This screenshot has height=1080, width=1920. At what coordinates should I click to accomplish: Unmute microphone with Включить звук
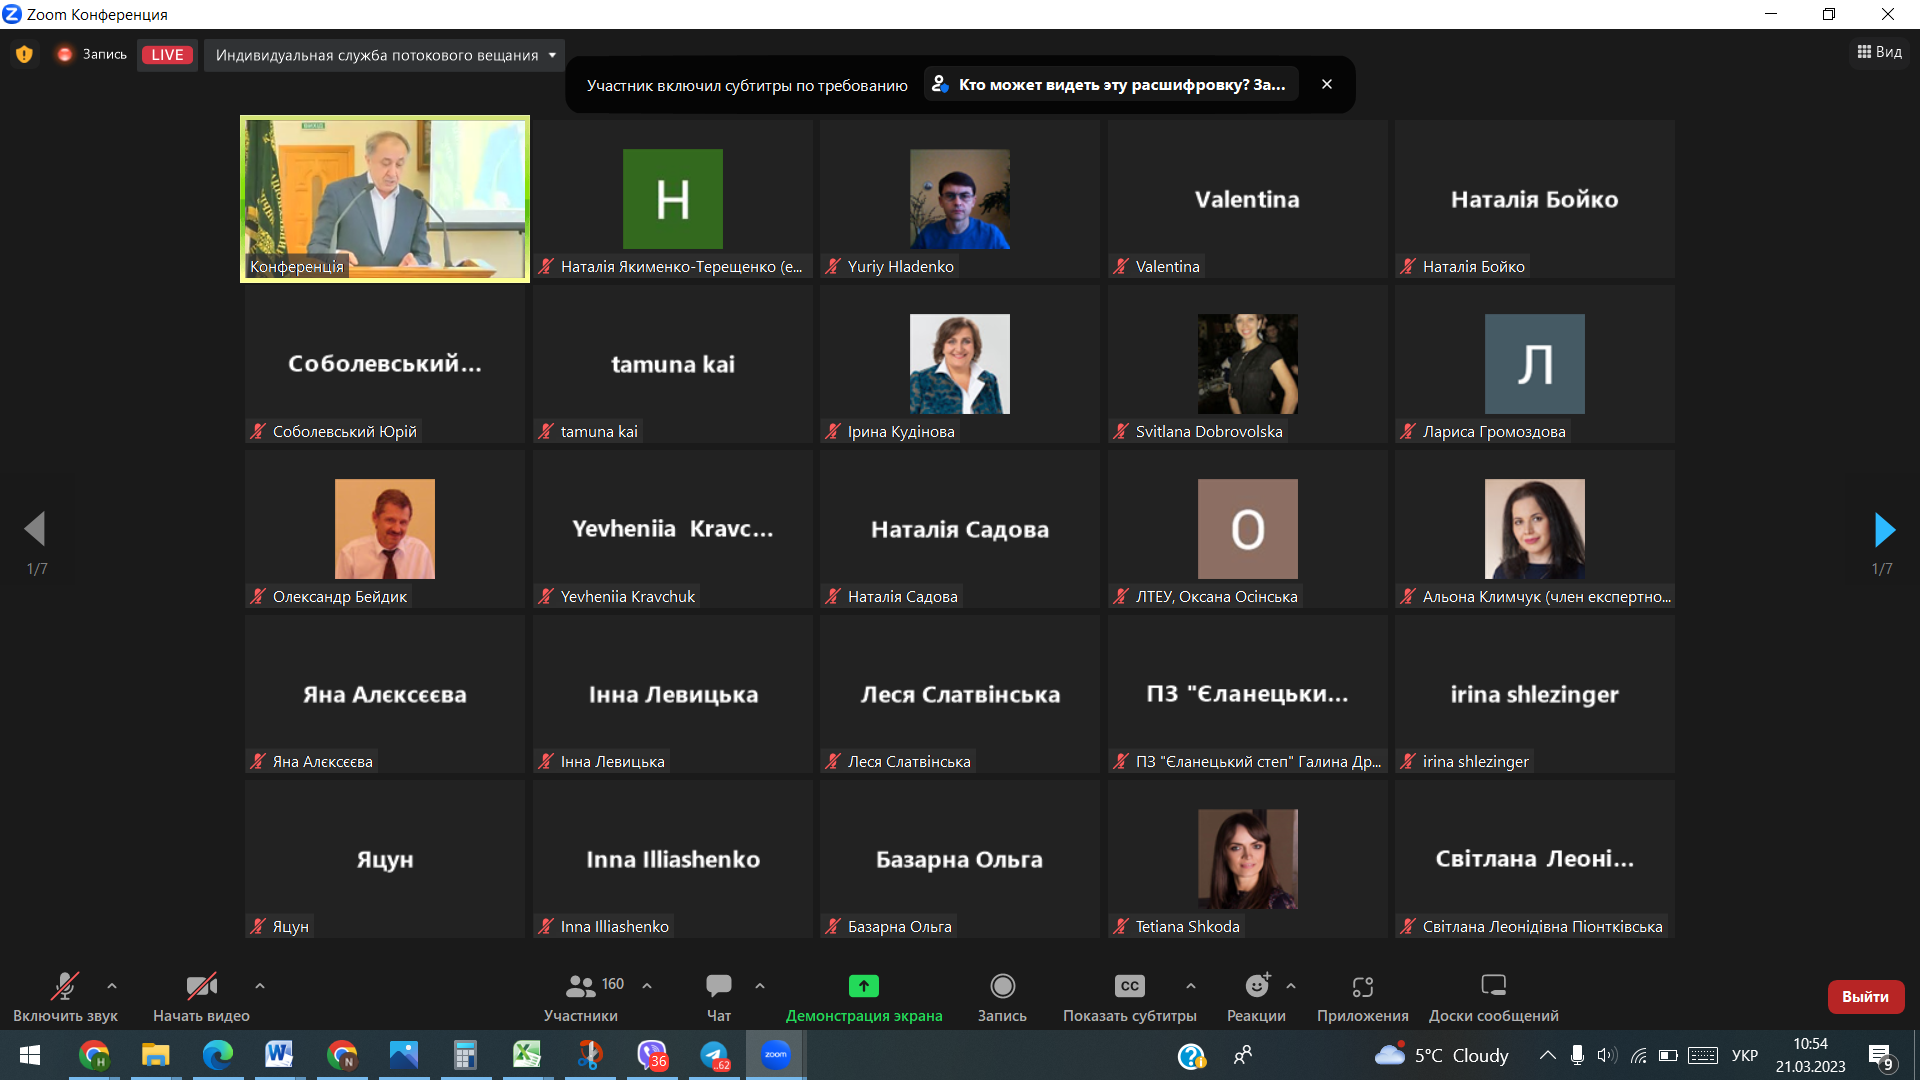coord(65,986)
